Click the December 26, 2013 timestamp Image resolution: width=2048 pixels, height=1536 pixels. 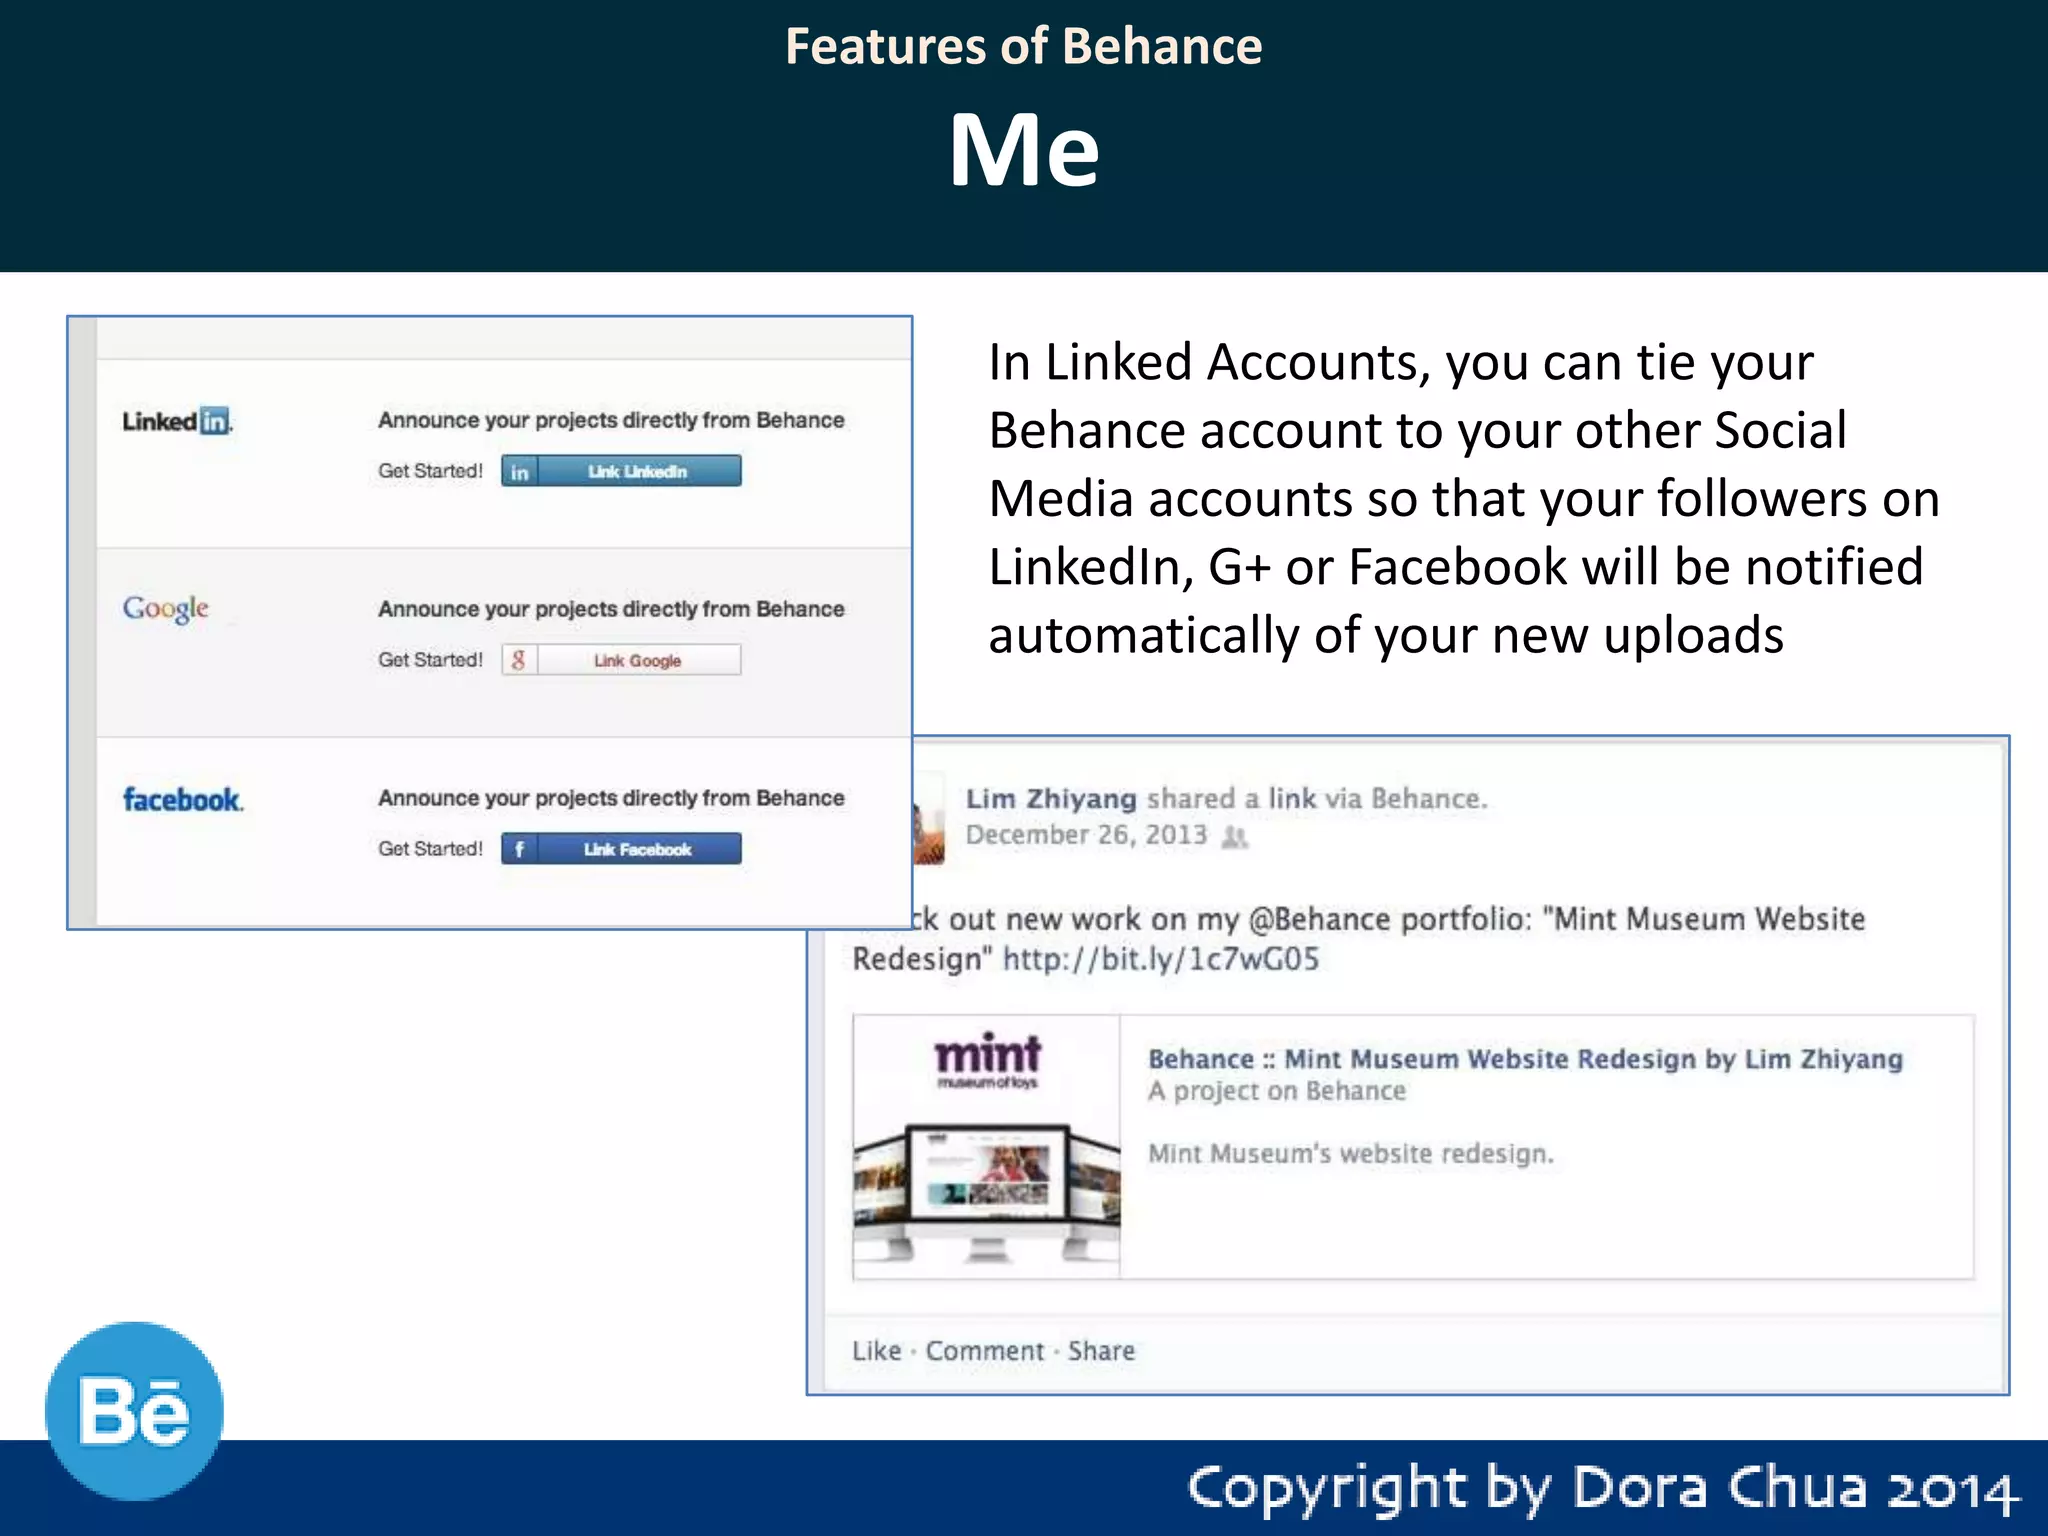[1086, 835]
